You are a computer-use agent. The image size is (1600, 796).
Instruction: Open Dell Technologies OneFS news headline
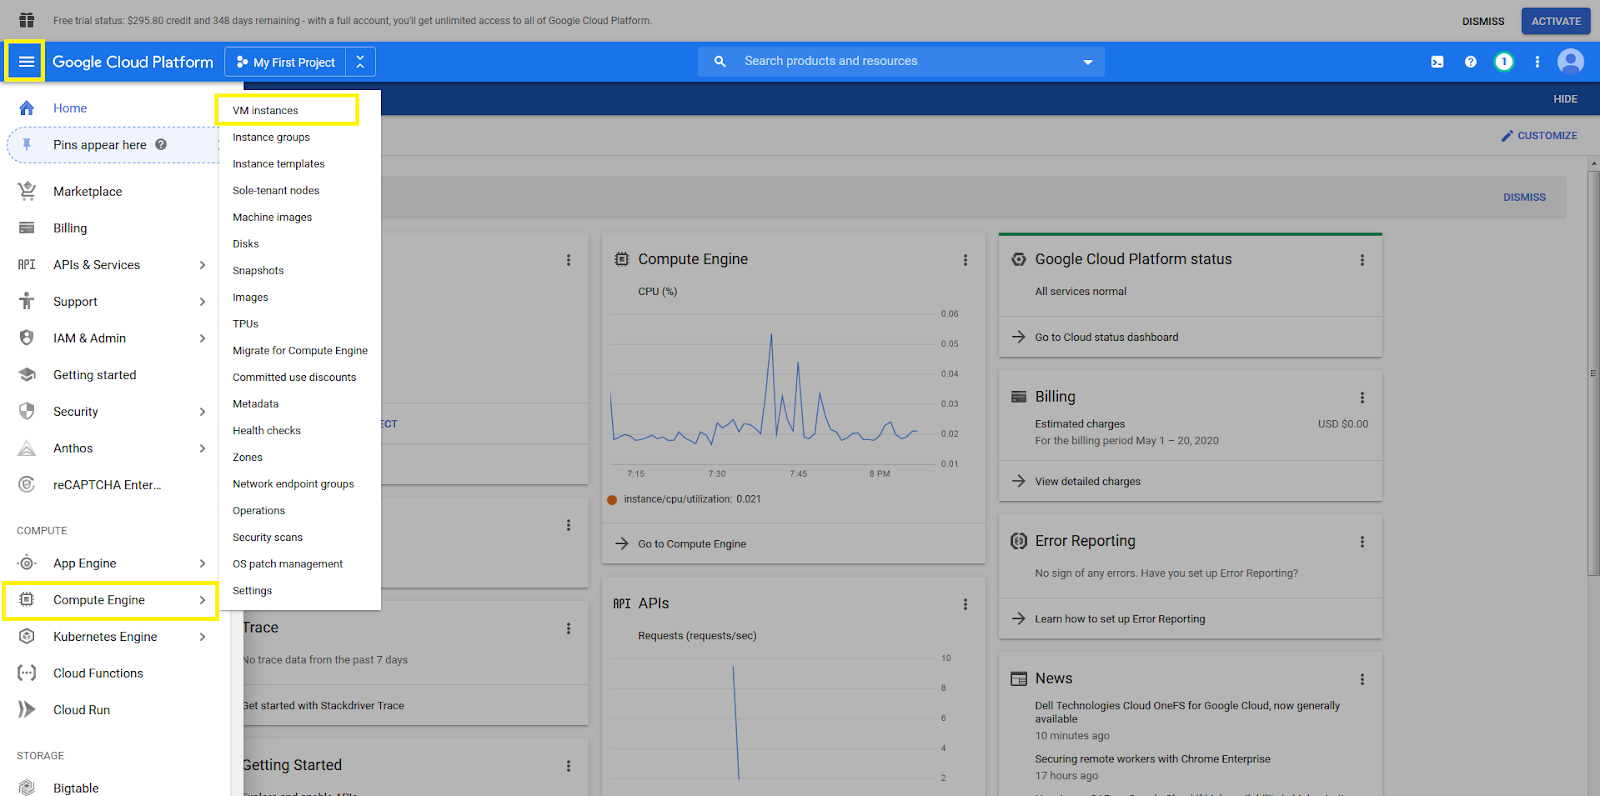coord(1187,712)
